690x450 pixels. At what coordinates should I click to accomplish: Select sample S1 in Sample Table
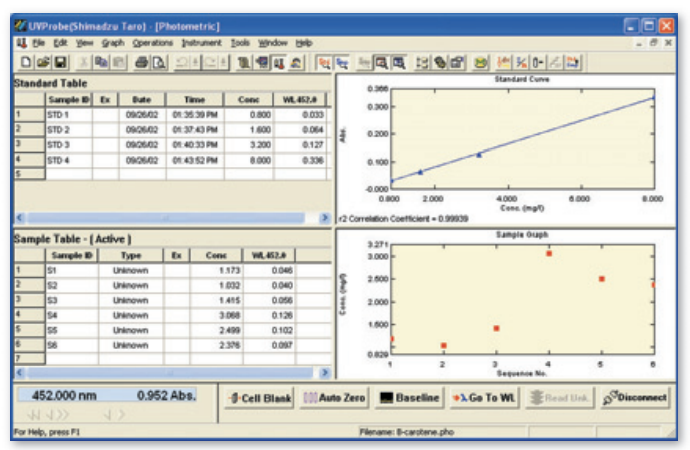pos(72,271)
